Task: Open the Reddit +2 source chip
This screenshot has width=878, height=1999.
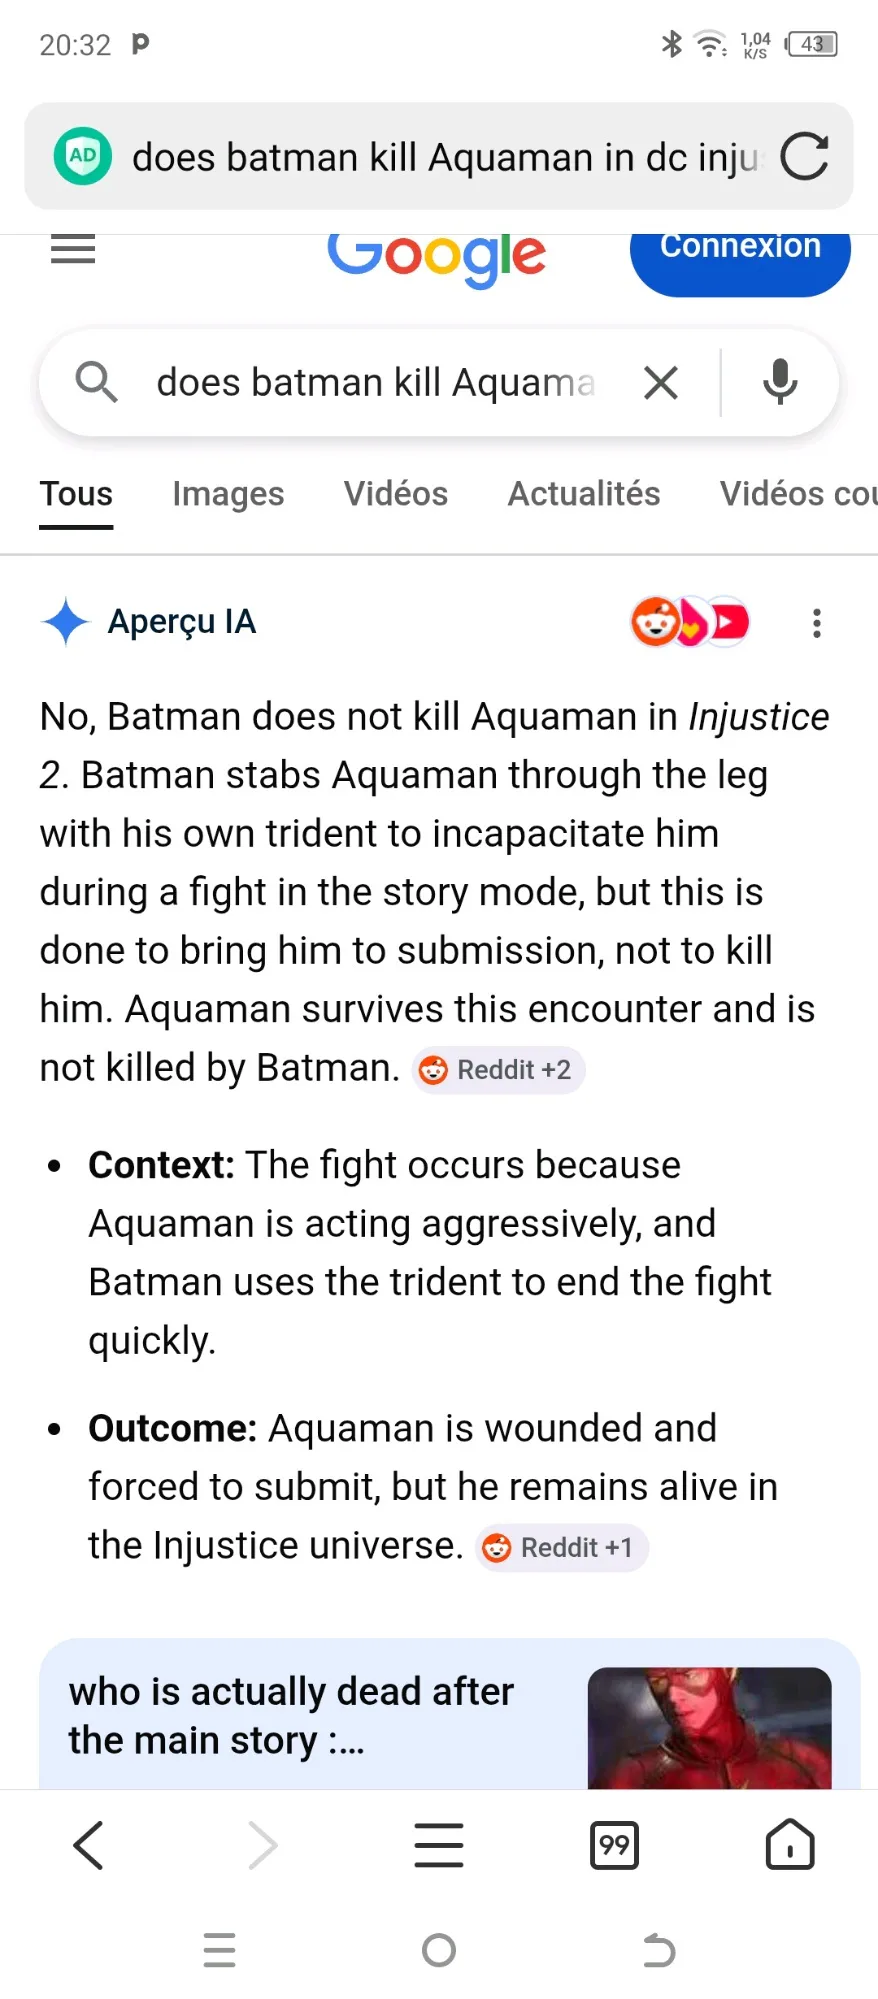Action: tap(498, 1071)
